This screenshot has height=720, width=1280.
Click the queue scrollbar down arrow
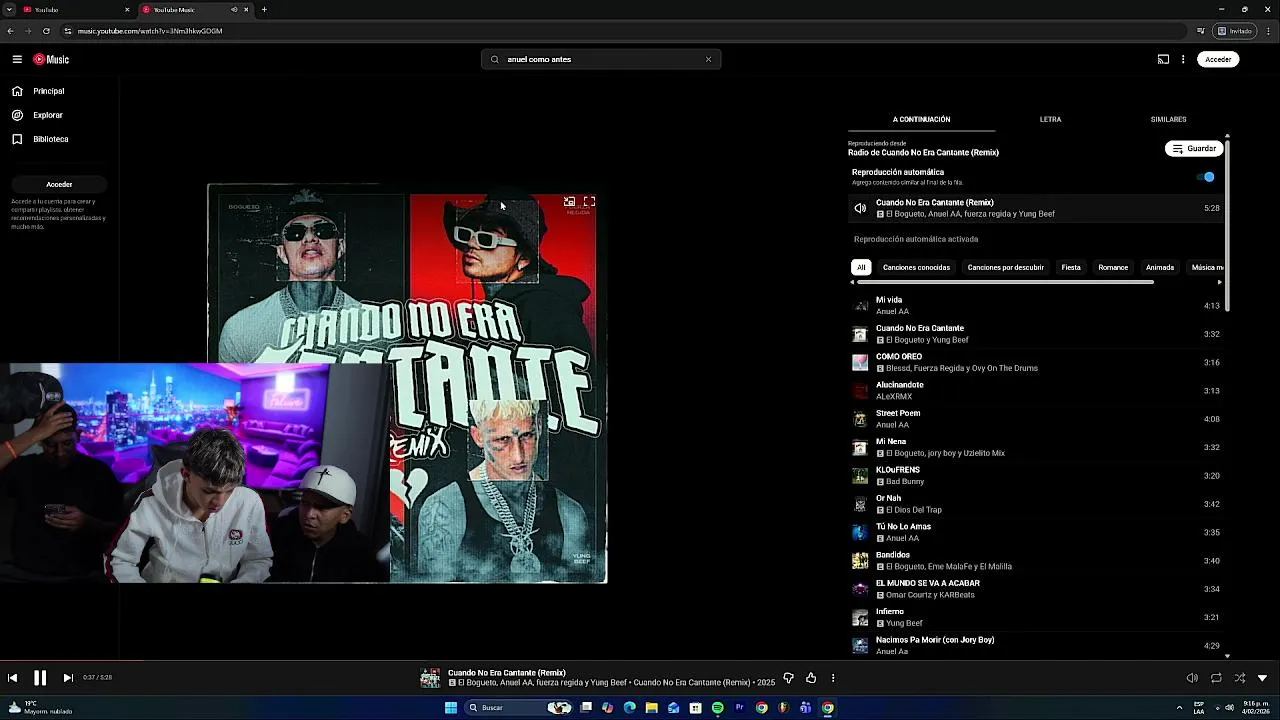[x=1227, y=656]
